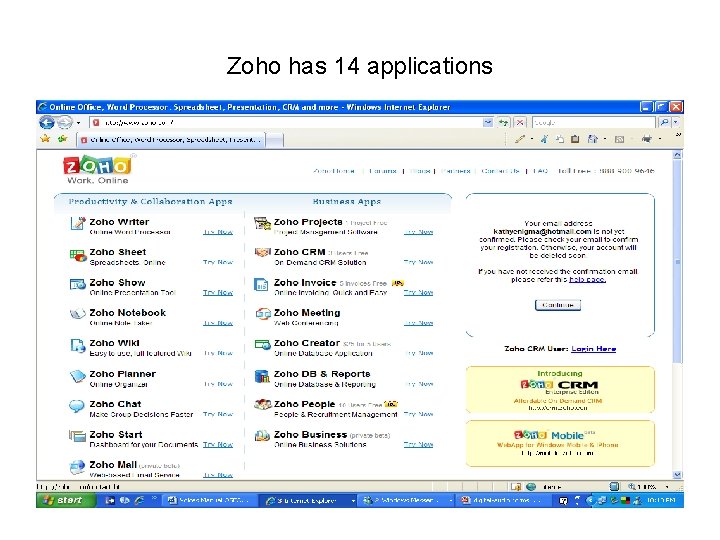Open a new blank browser tab
Viewport: 720px width, 540px height.
tap(275, 140)
